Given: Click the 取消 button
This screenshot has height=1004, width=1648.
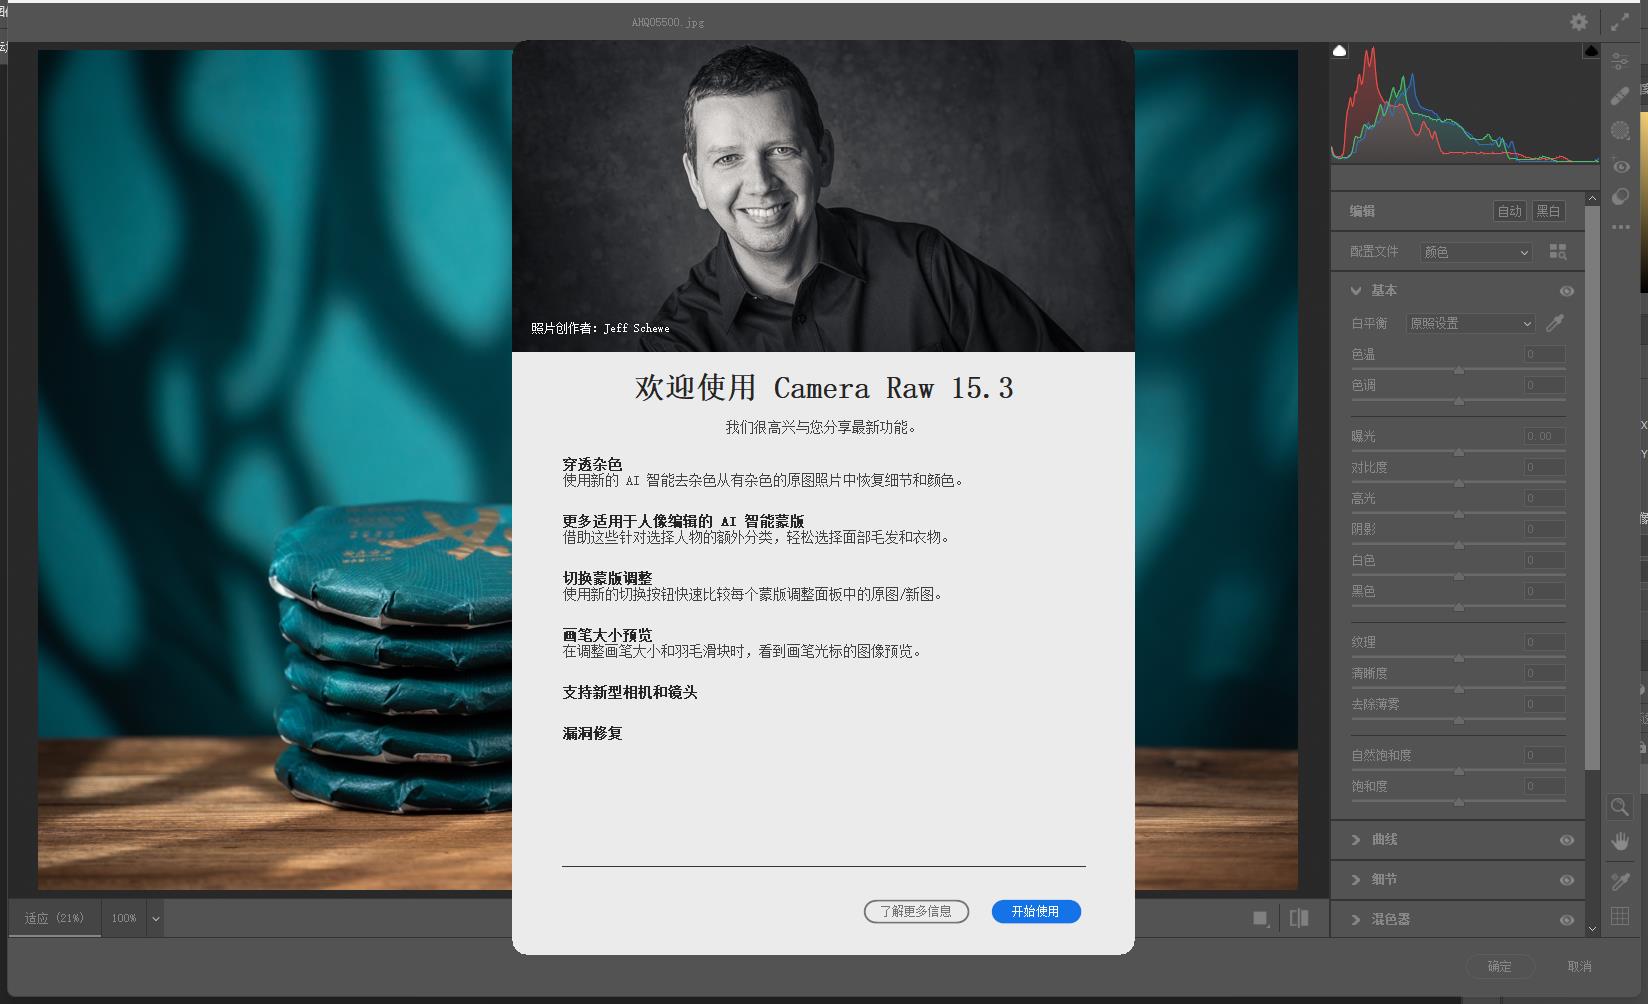Looking at the screenshot, I should (x=1579, y=966).
